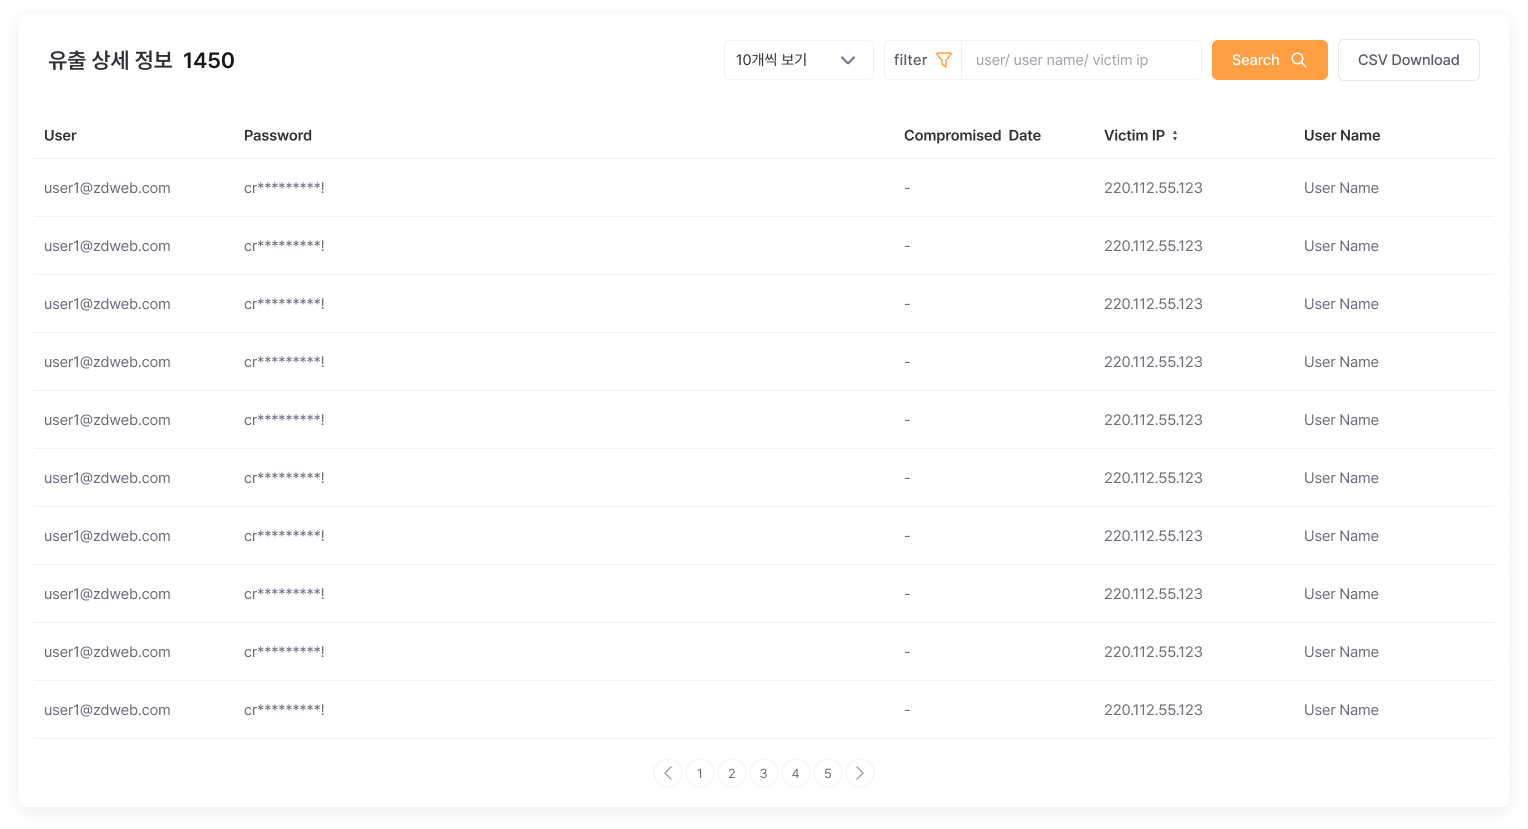This screenshot has height=829, width=1528.
Task: Expand the filter options selector
Action: coord(922,60)
